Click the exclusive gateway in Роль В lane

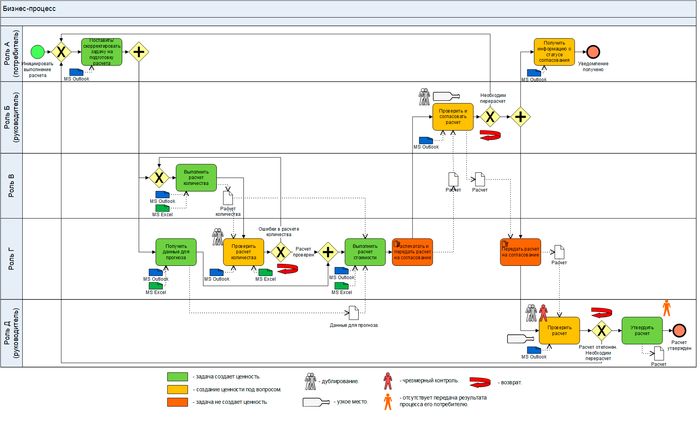click(x=157, y=177)
